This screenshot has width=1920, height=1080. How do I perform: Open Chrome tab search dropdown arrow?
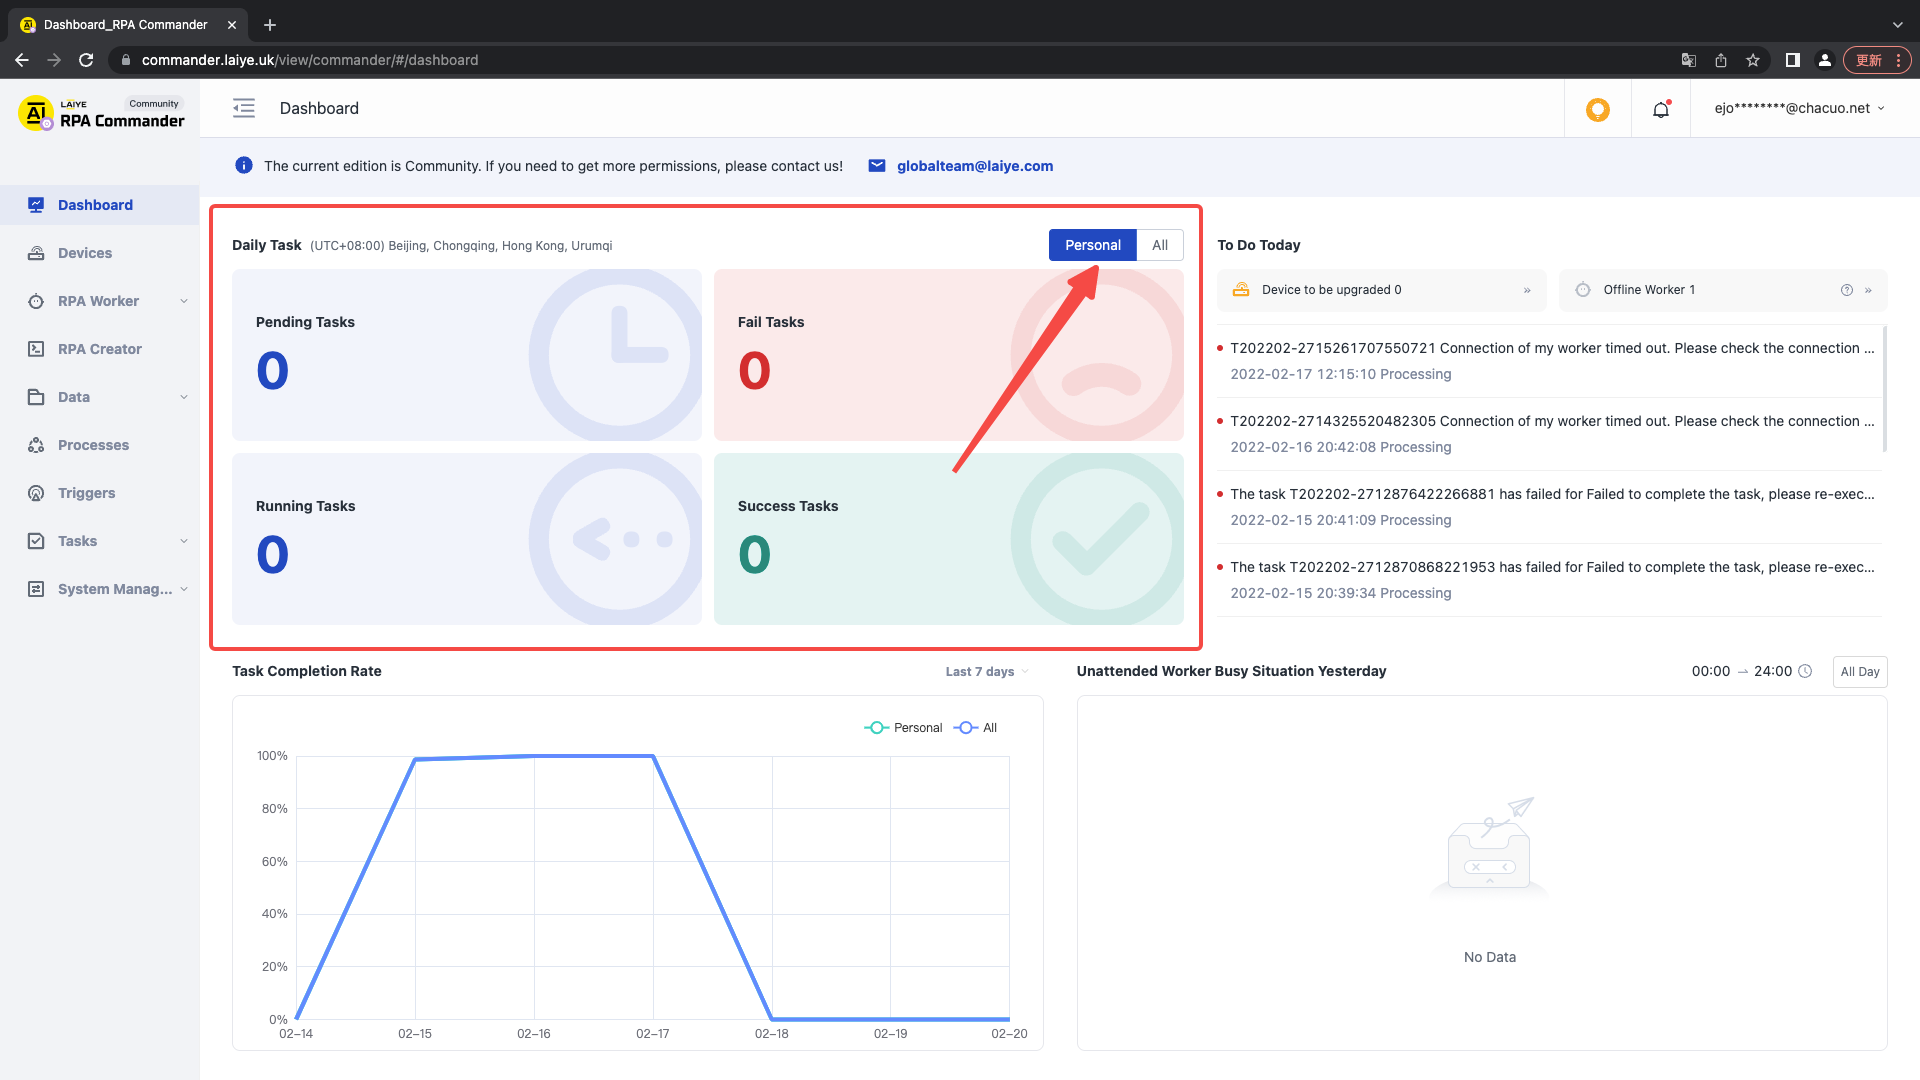[x=1898, y=25]
